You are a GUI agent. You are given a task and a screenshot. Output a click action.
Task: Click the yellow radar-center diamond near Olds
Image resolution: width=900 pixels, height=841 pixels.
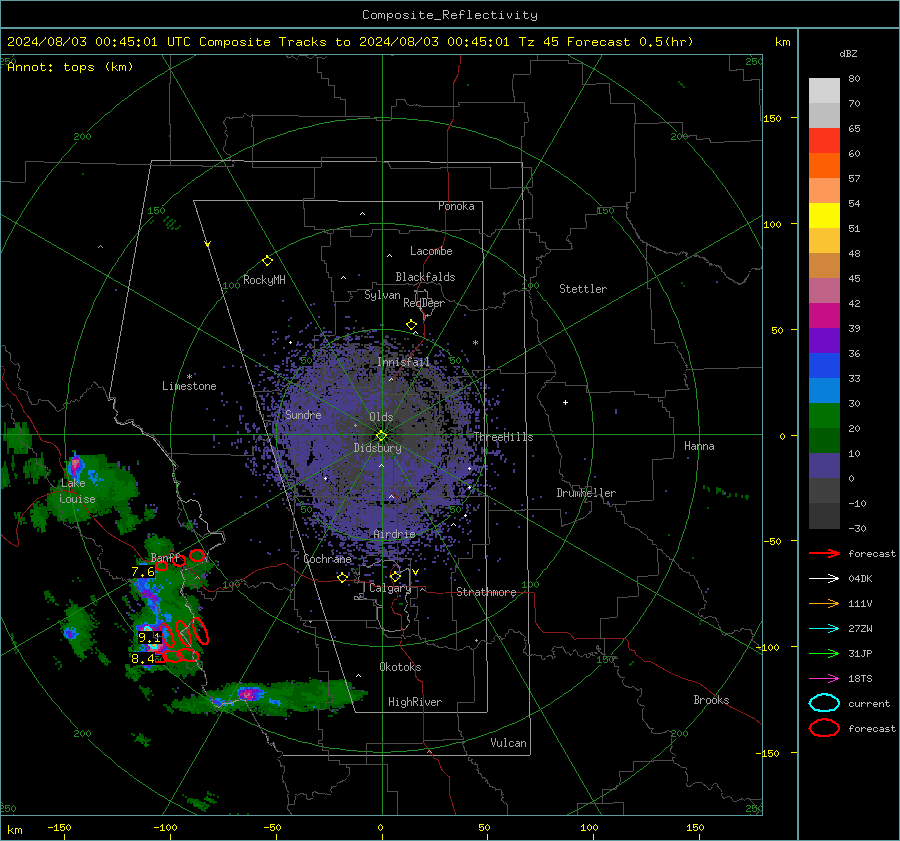[381, 436]
